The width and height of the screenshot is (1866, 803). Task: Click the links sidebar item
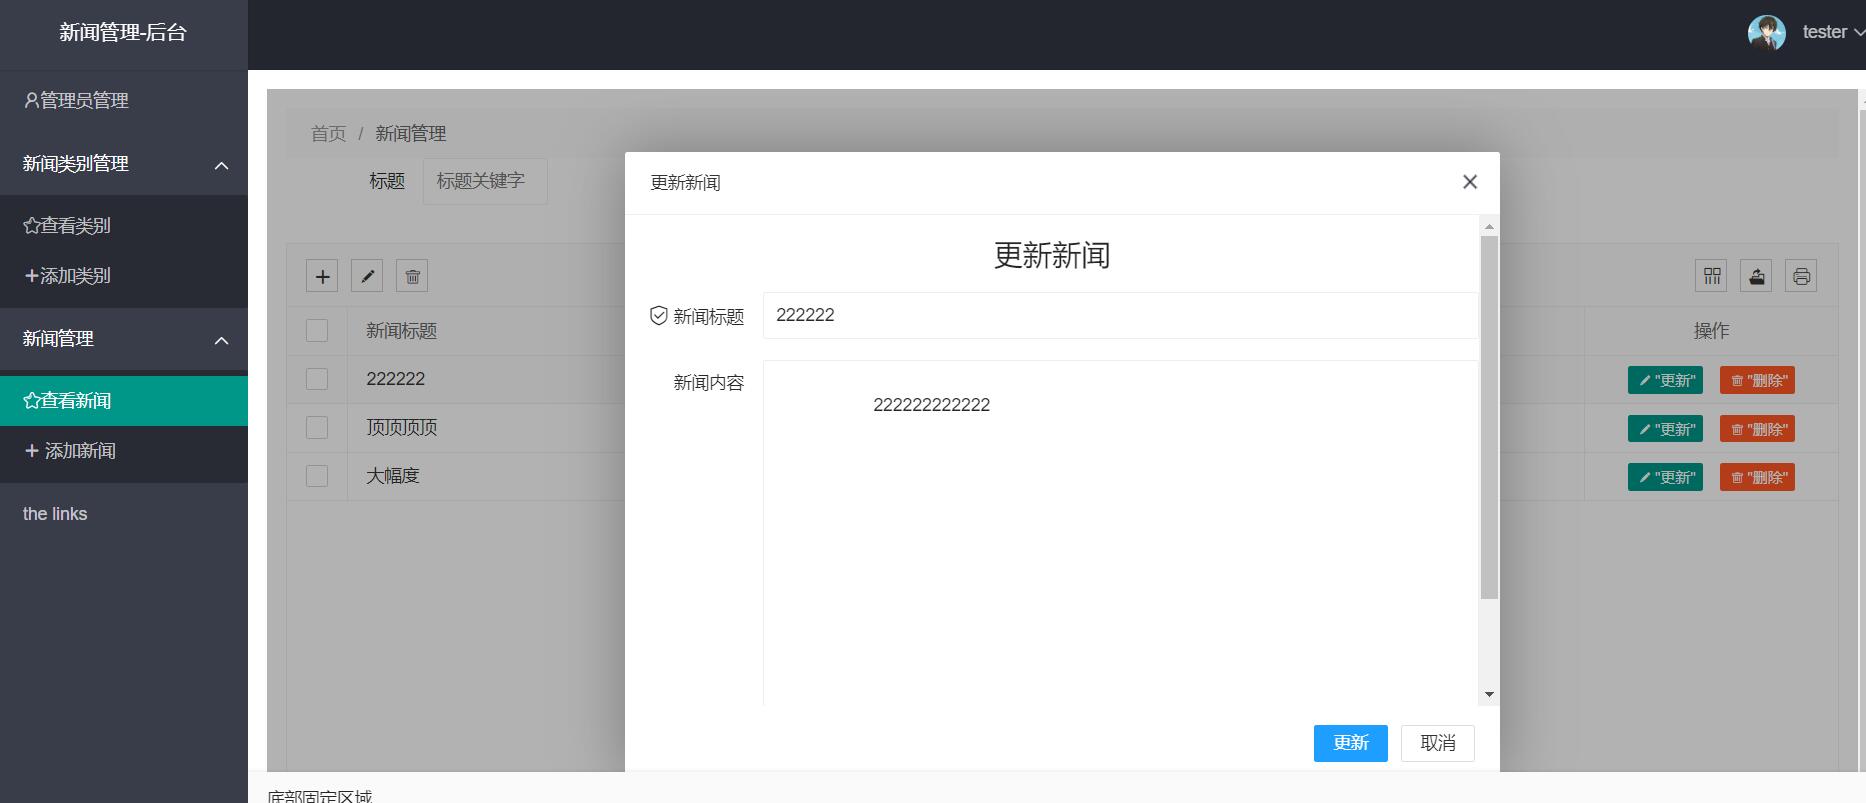pyautogui.click(x=124, y=514)
